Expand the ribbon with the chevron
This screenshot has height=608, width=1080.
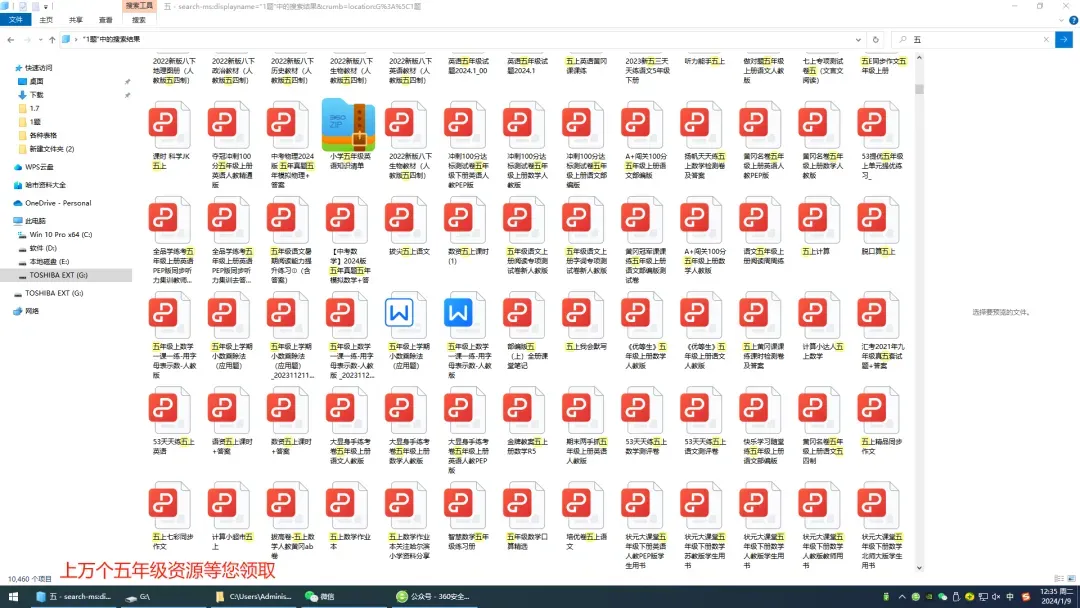[1061, 20]
